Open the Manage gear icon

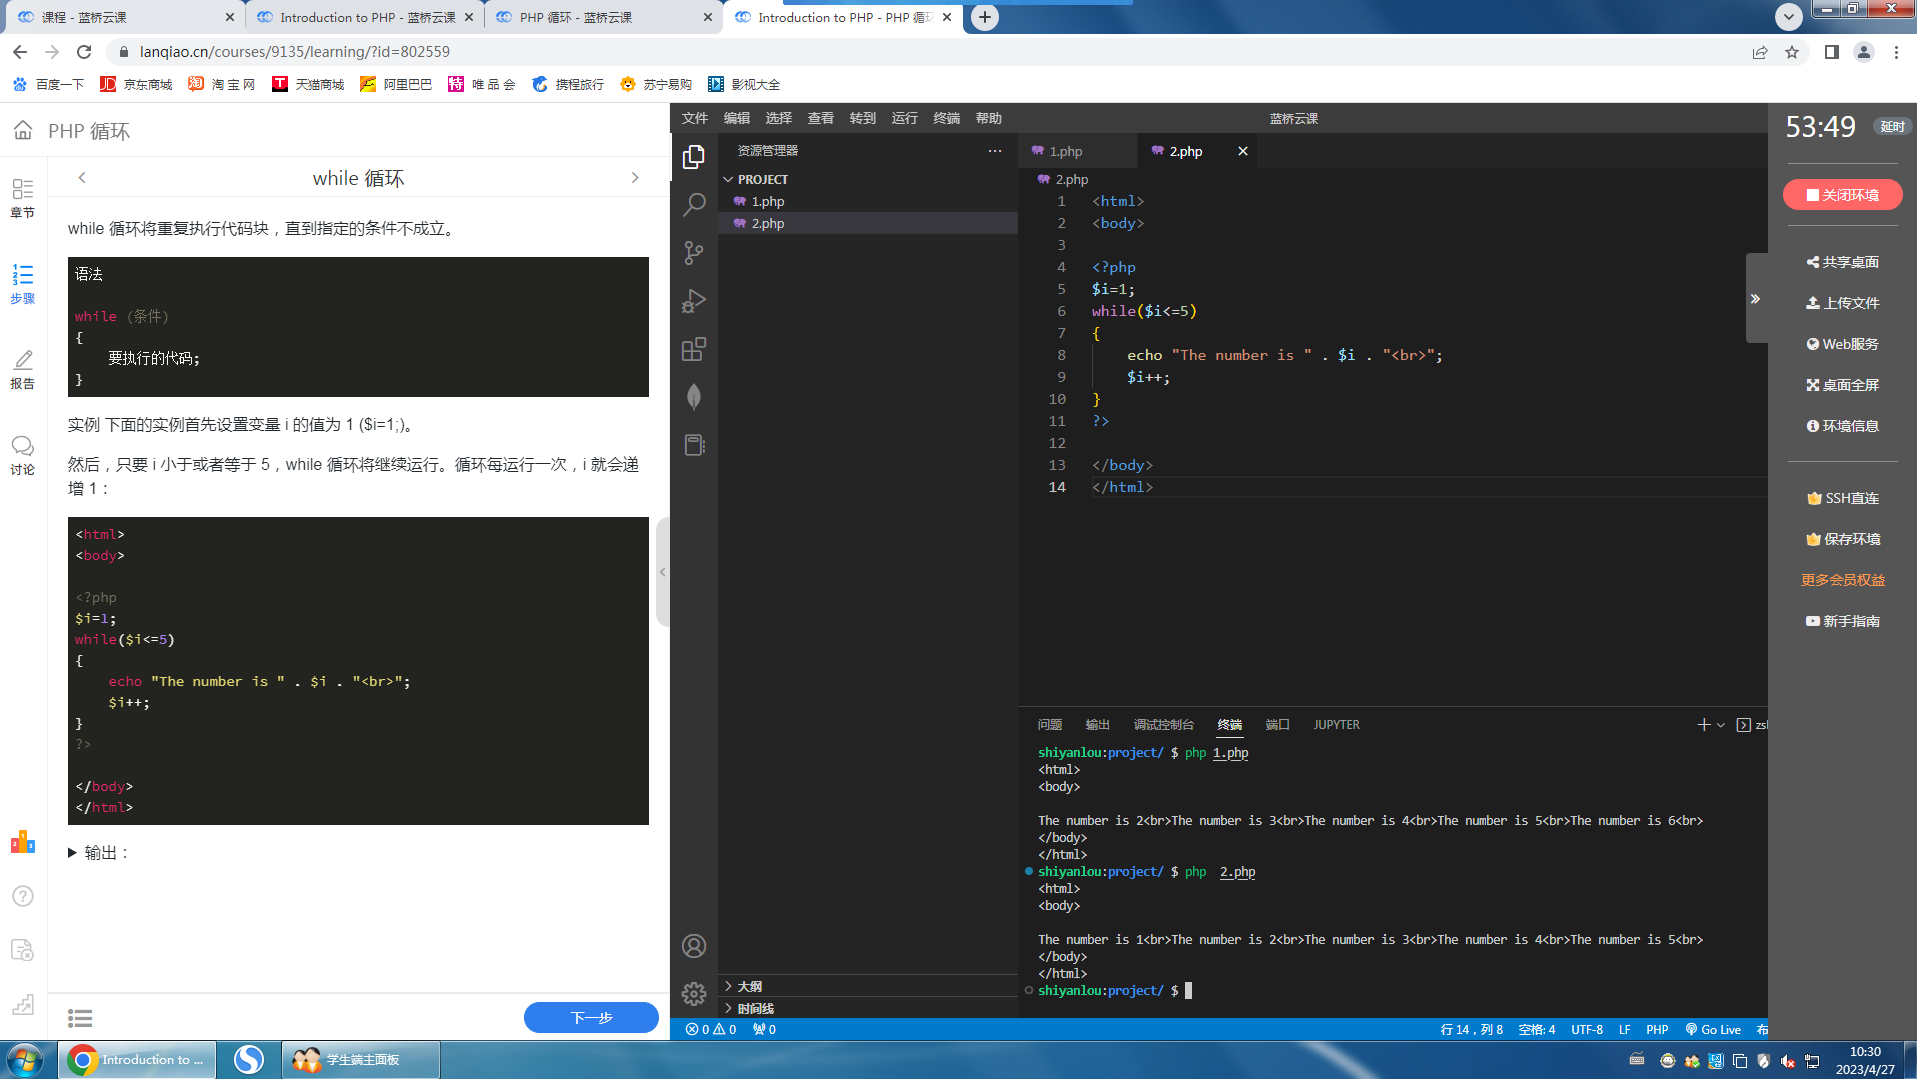point(694,994)
